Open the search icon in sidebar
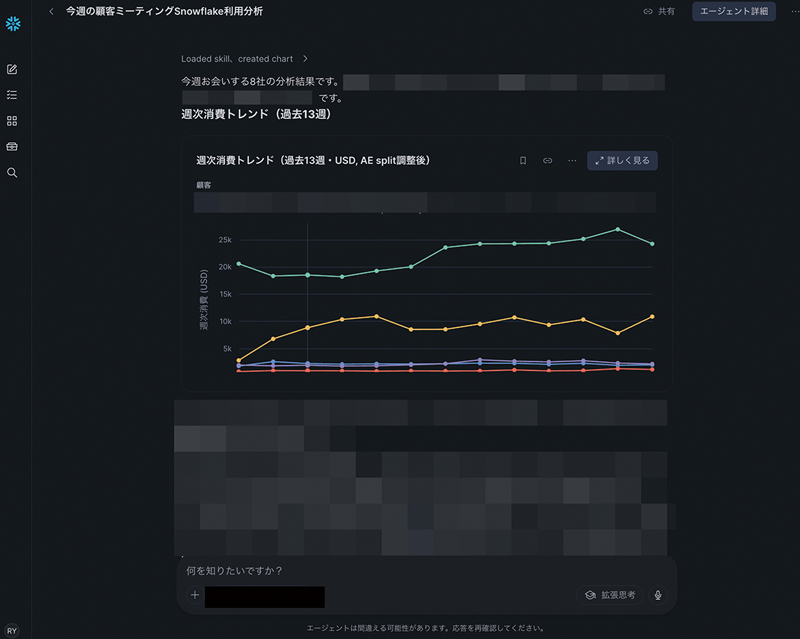The image size is (800, 639). tap(12, 173)
